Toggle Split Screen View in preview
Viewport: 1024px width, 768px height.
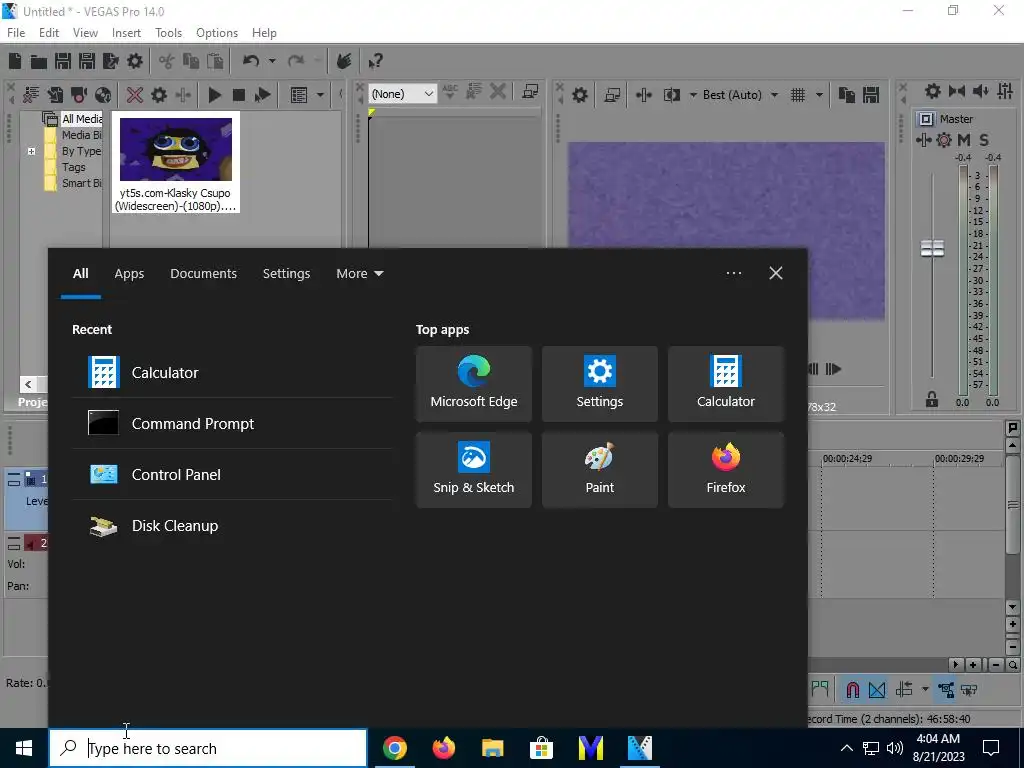click(671, 95)
